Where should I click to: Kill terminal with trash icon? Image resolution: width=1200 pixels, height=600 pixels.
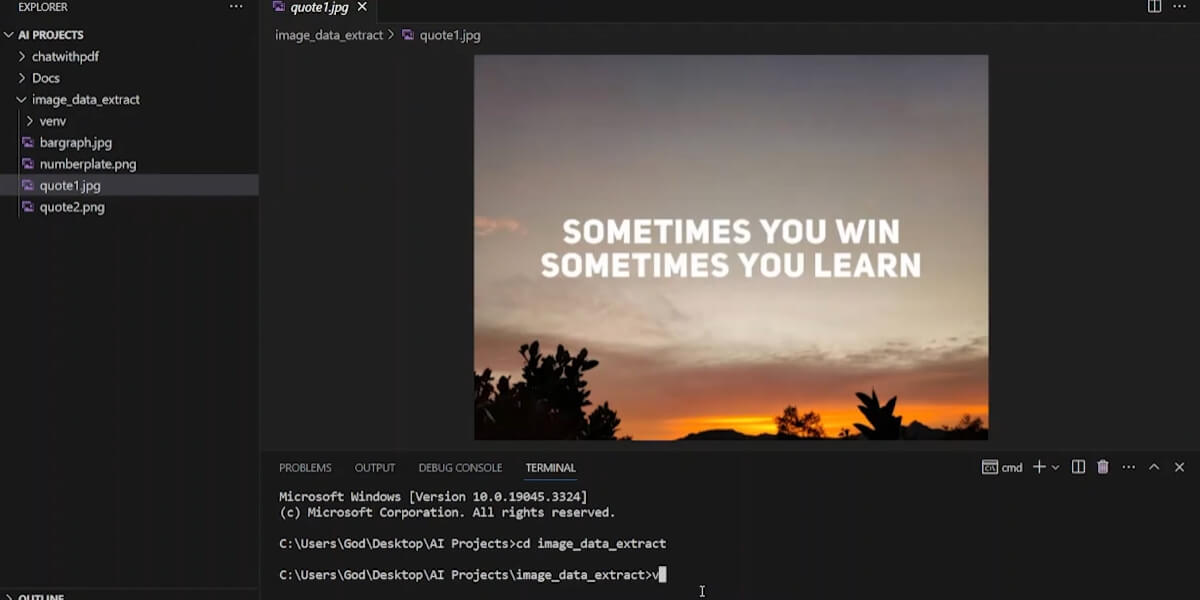pos(1103,467)
